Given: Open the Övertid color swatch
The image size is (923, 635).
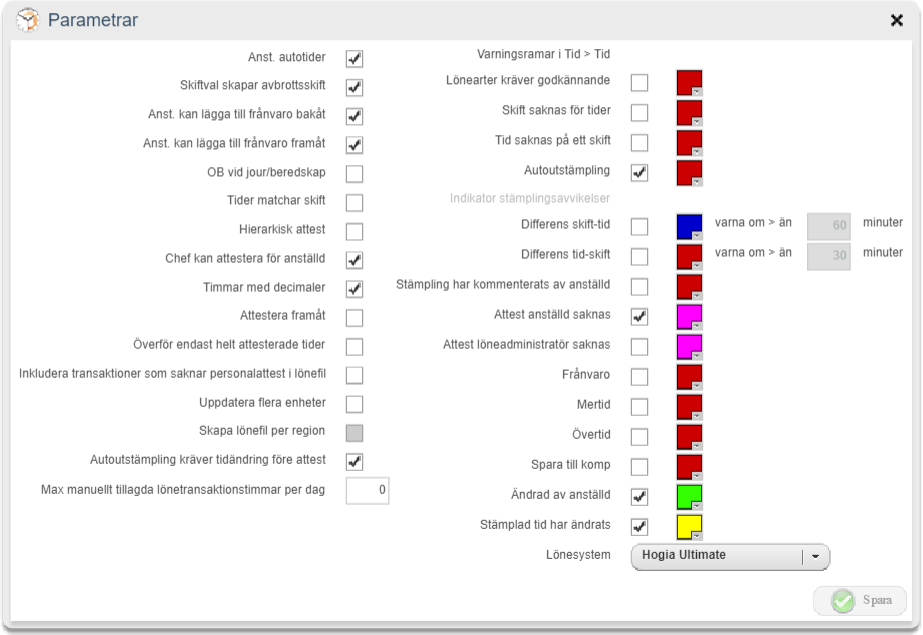Looking at the screenshot, I should tap(689, 437).
